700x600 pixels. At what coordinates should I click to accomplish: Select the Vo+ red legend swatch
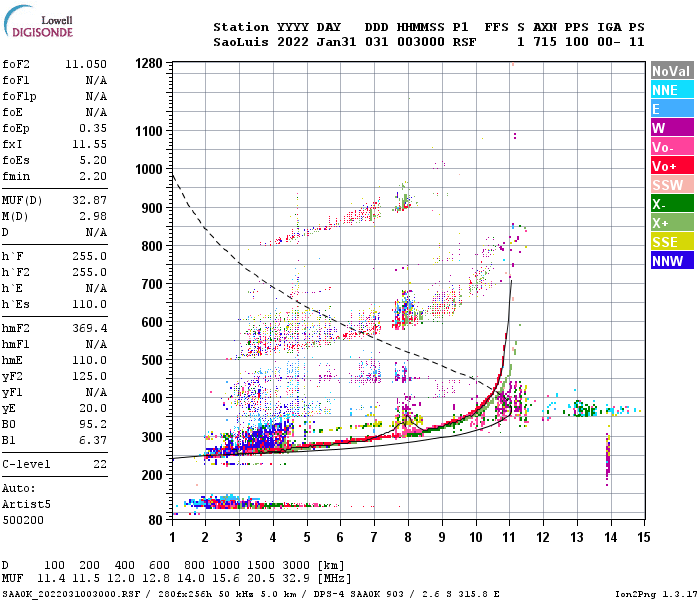(x=672, y=166)
